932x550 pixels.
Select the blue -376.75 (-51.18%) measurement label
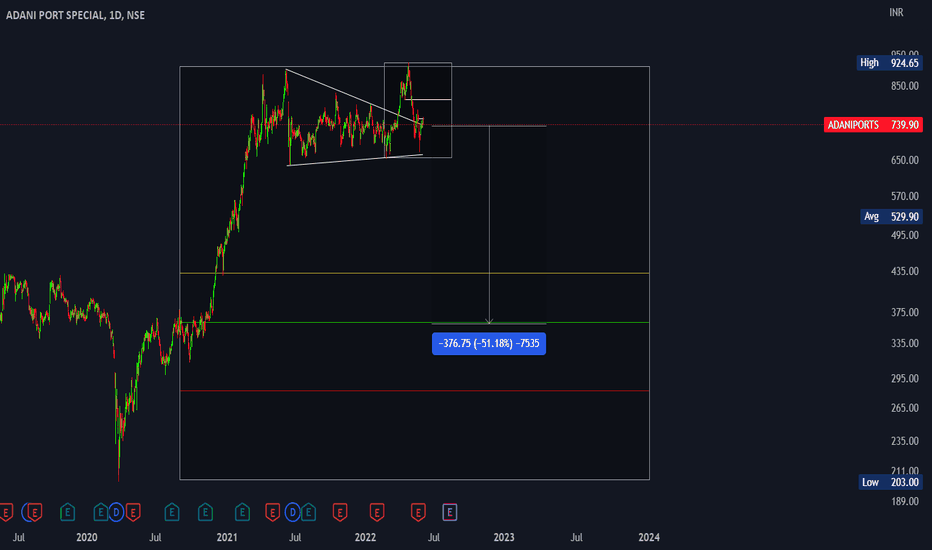tap(489, 344)
